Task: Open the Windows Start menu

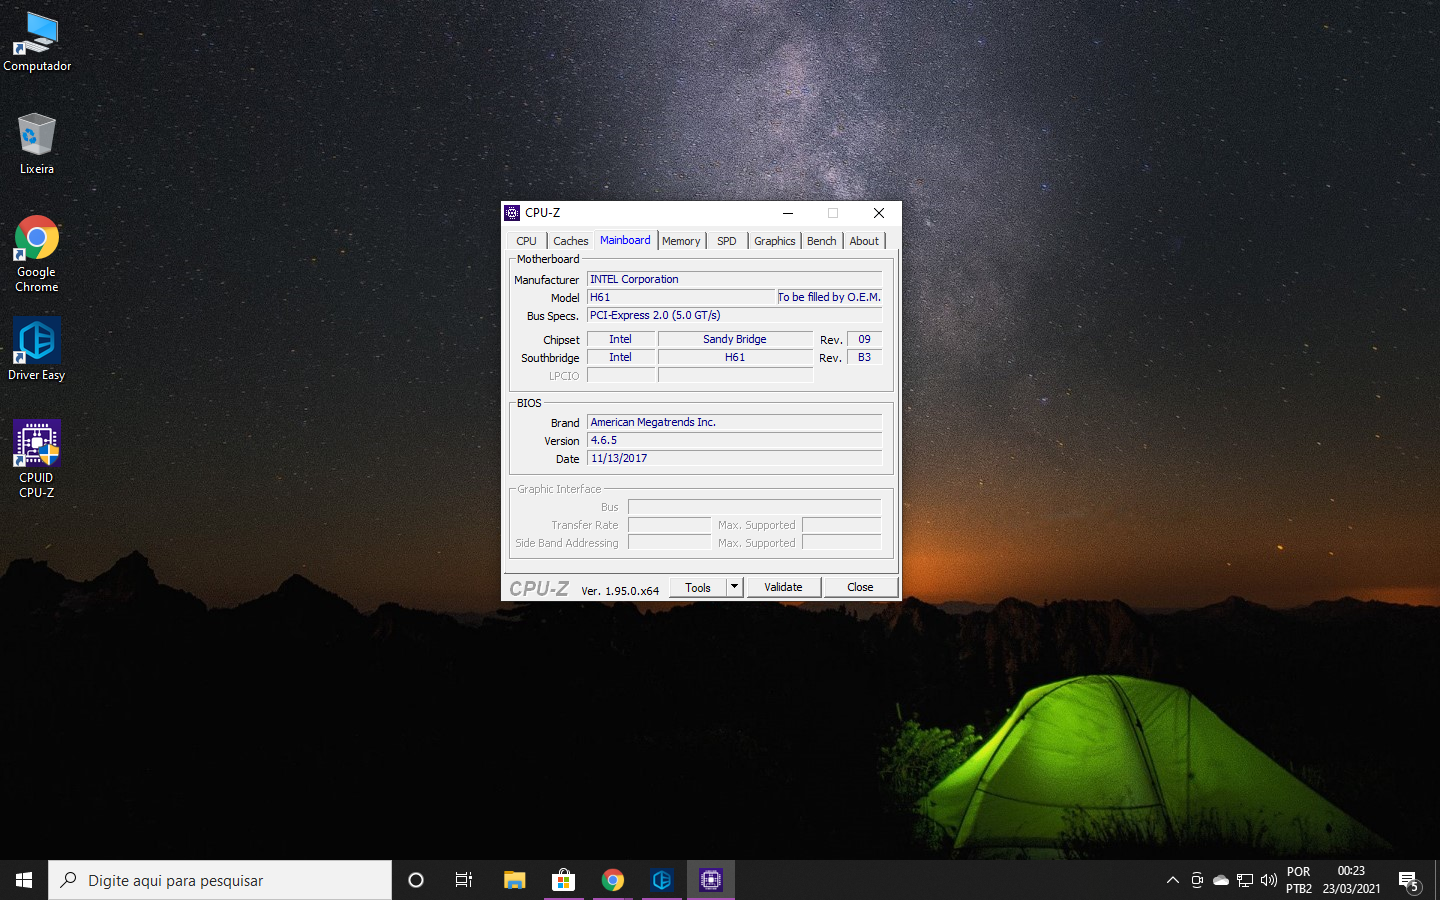Action: 24,880
